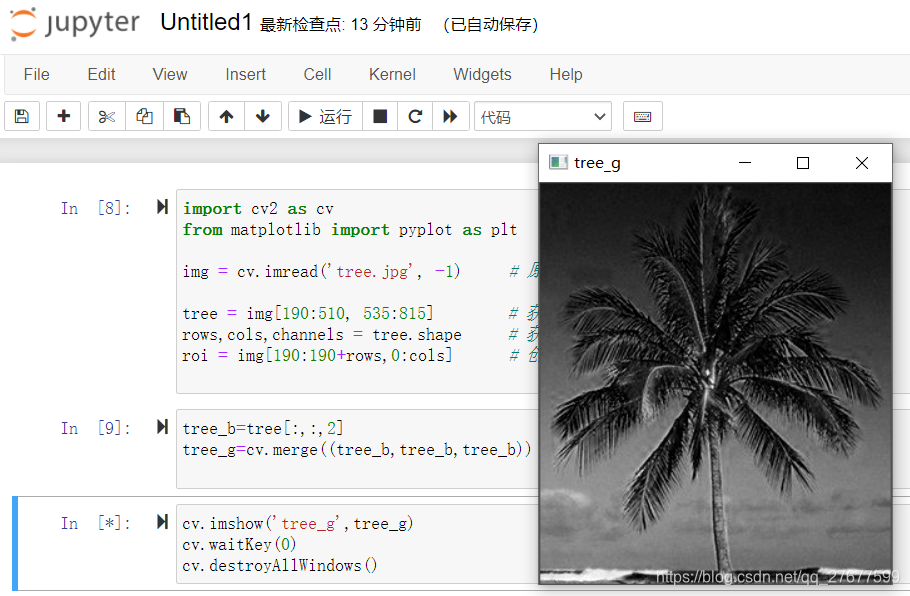Open the Cell menu

click(316, 74)
